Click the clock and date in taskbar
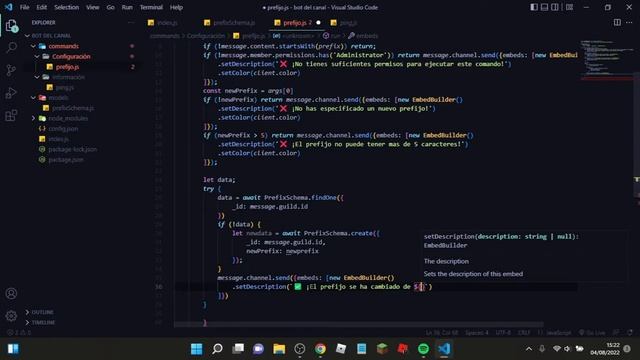 click(x=605, y=349)
